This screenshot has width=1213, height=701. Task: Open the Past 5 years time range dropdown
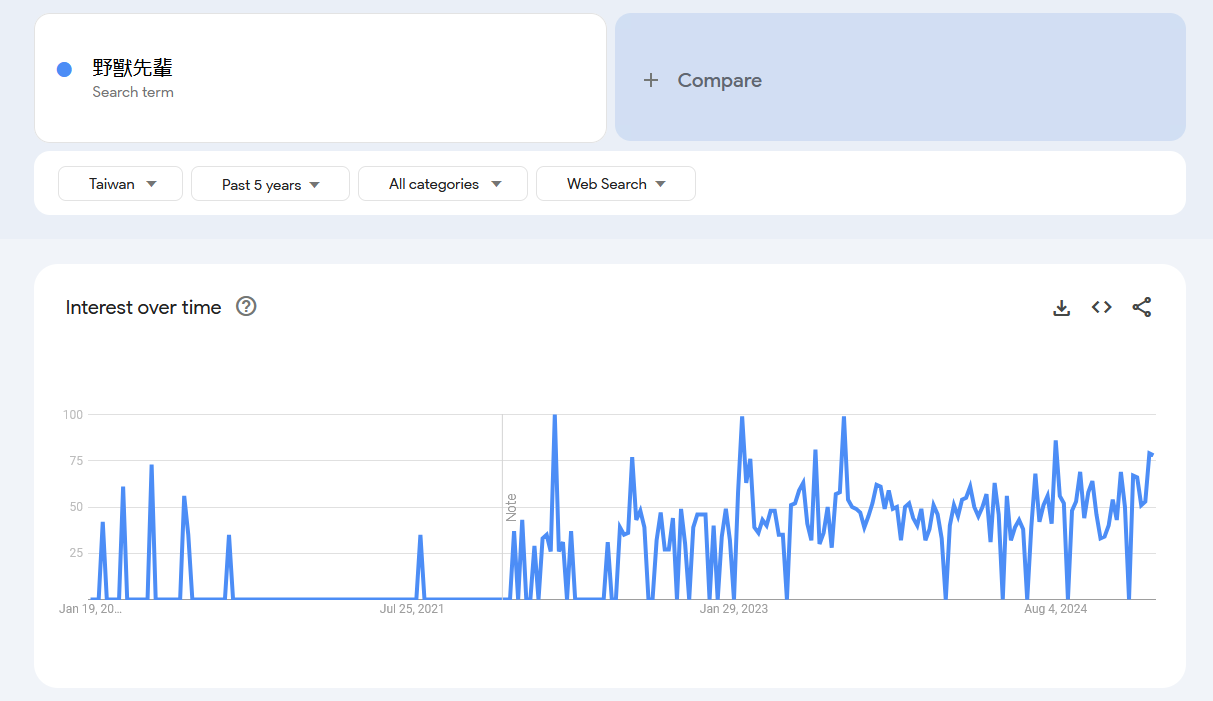[270, 184]
